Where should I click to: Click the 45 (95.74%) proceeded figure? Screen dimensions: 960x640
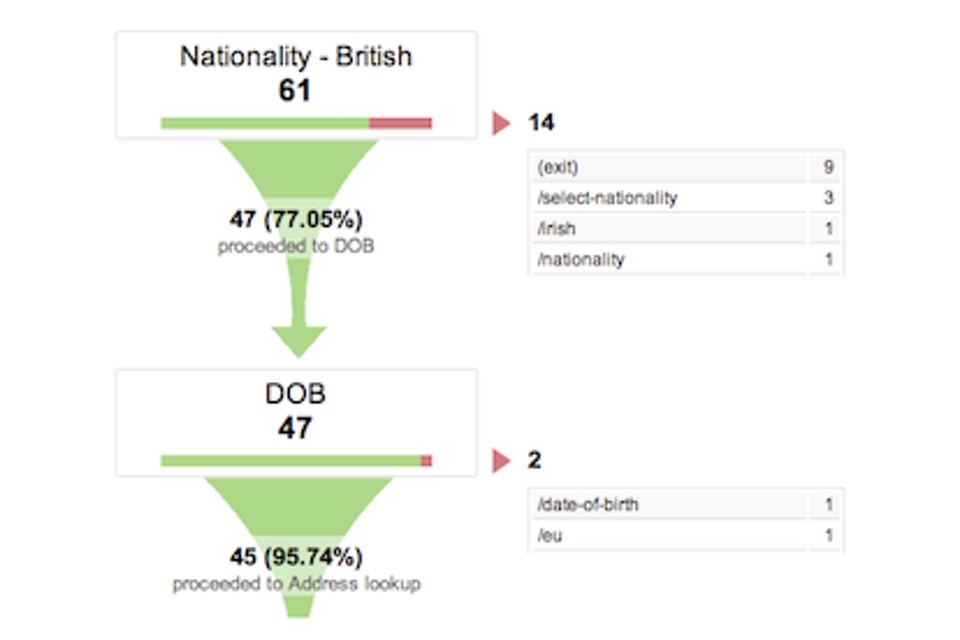point(296,557)
